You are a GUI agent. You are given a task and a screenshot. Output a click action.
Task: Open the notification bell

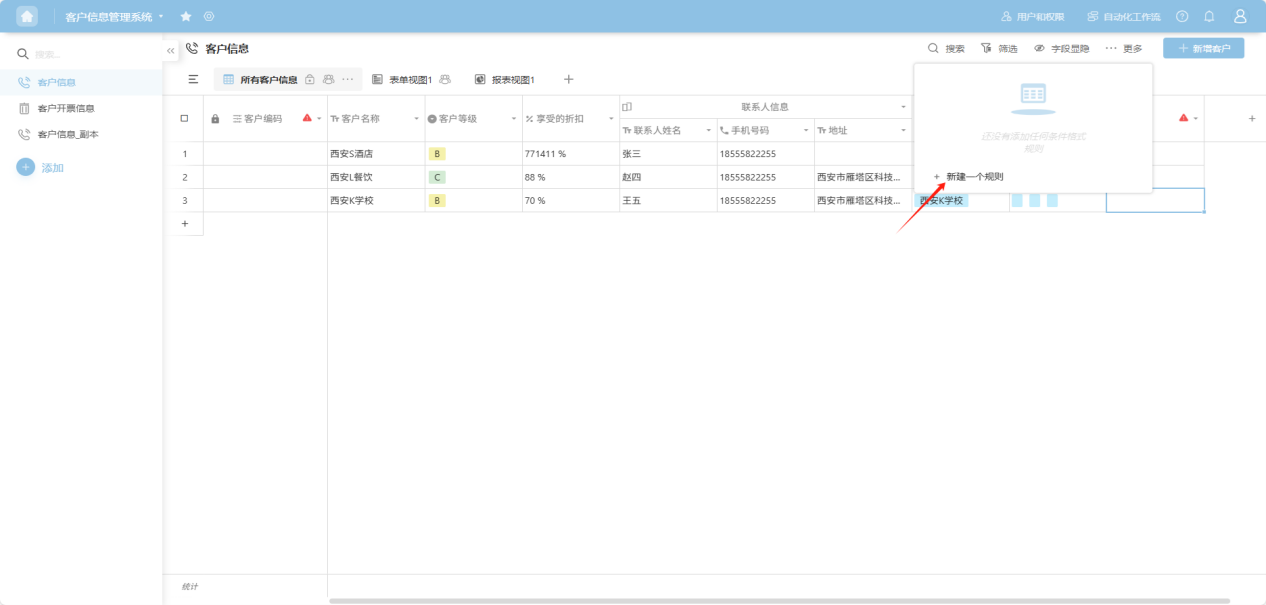1209,17
